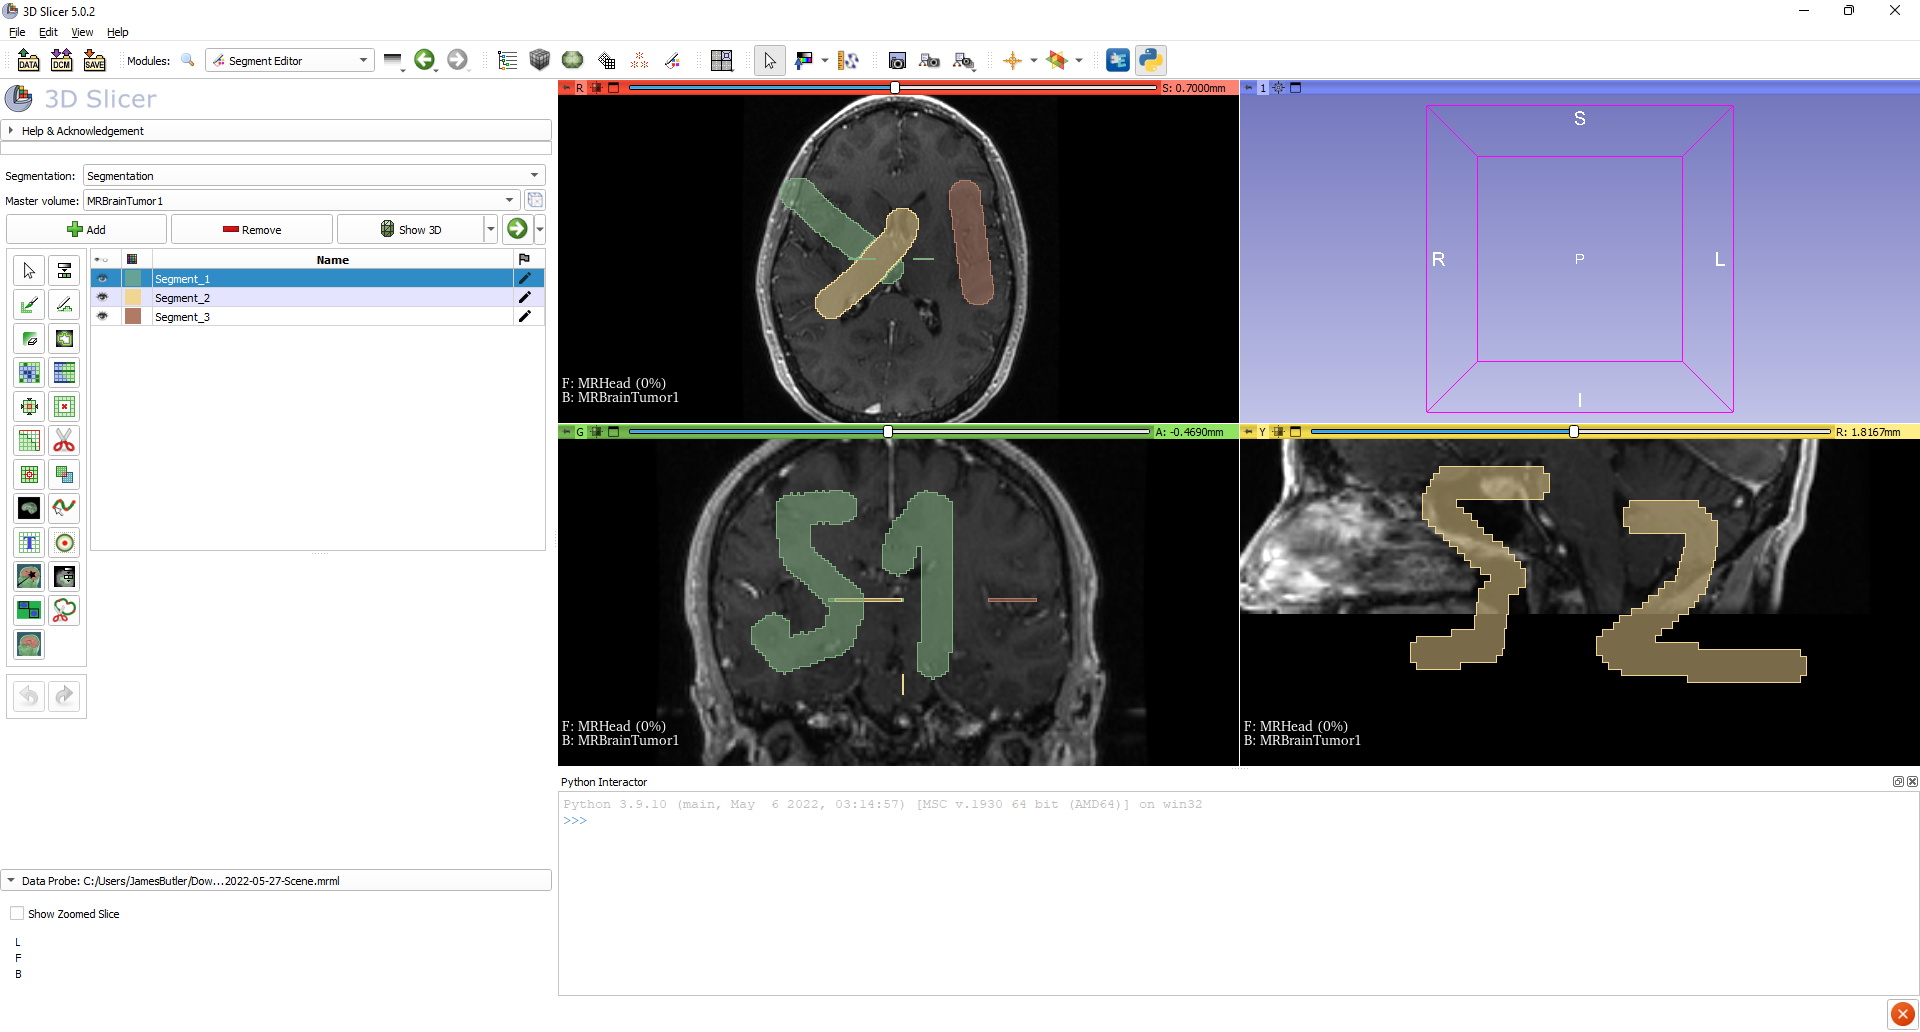Open the File menu
This screenshot has height=1032, width=1920.
(17, 32)
